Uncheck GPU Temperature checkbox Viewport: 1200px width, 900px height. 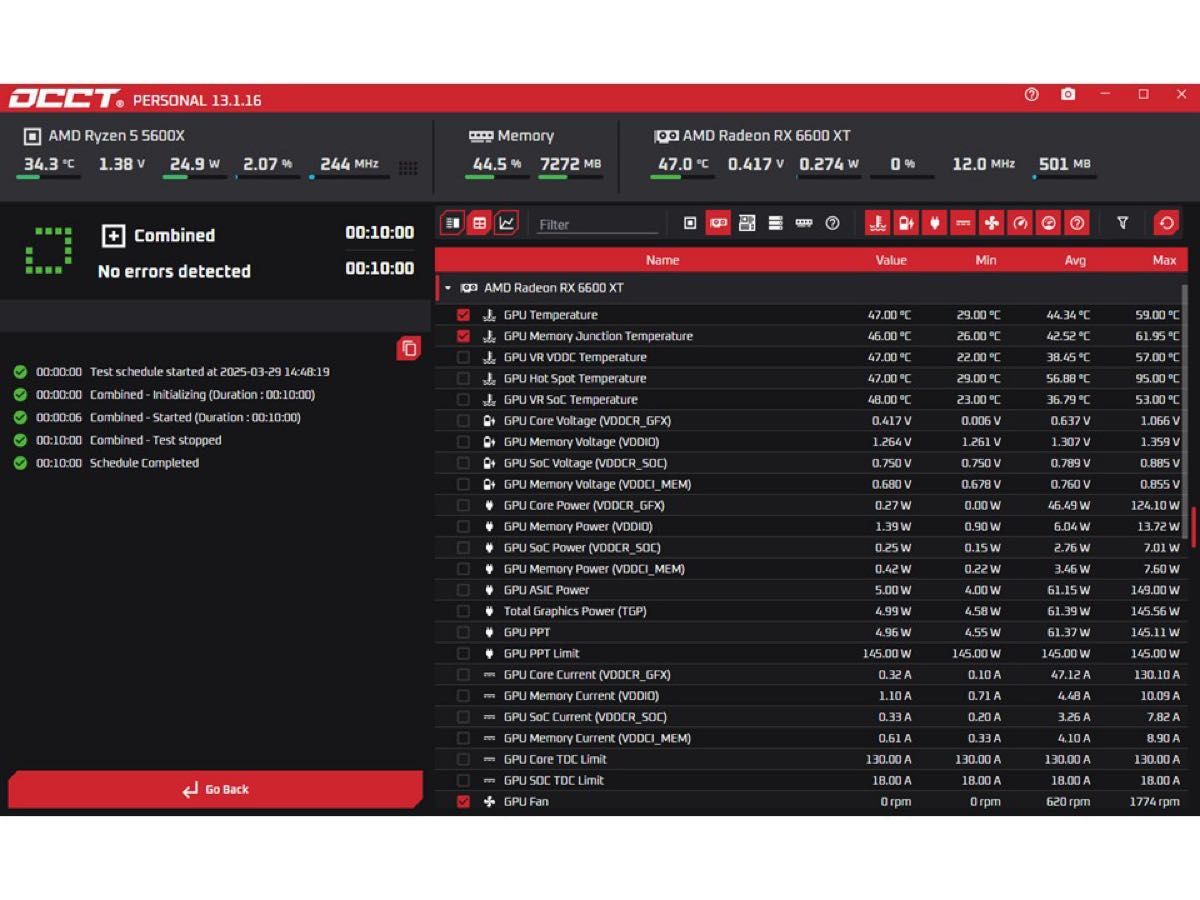pos(463,315)
